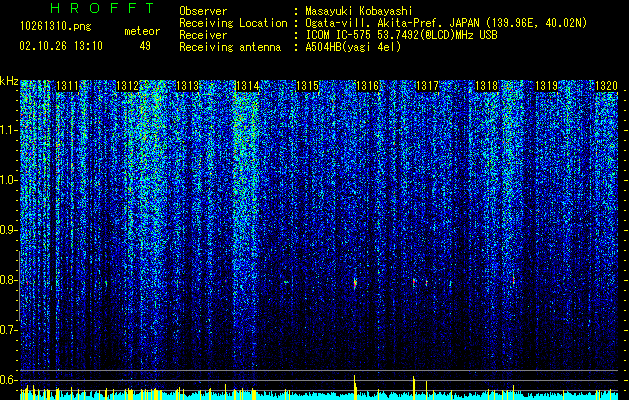Click the 1312 time marker
629x400 pixels.
click(127, 86)
